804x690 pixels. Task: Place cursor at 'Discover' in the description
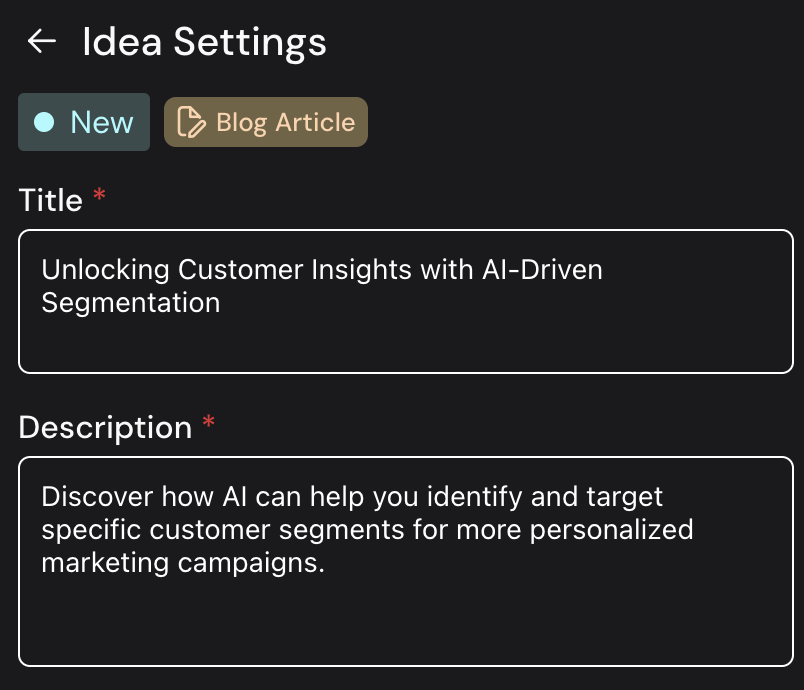click(x=98, y=496)
